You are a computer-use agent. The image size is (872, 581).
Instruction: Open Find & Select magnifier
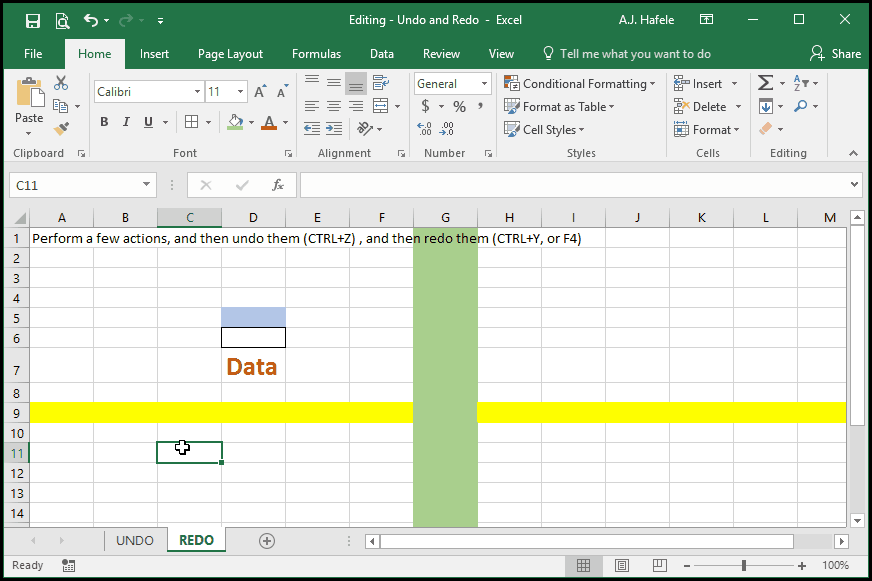[x=801, y=106]
